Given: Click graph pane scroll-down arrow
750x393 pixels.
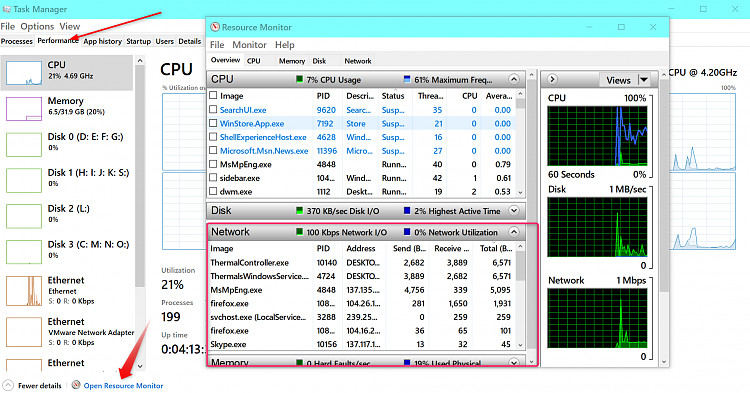Looking at the screenshot, I should (663, 362).
